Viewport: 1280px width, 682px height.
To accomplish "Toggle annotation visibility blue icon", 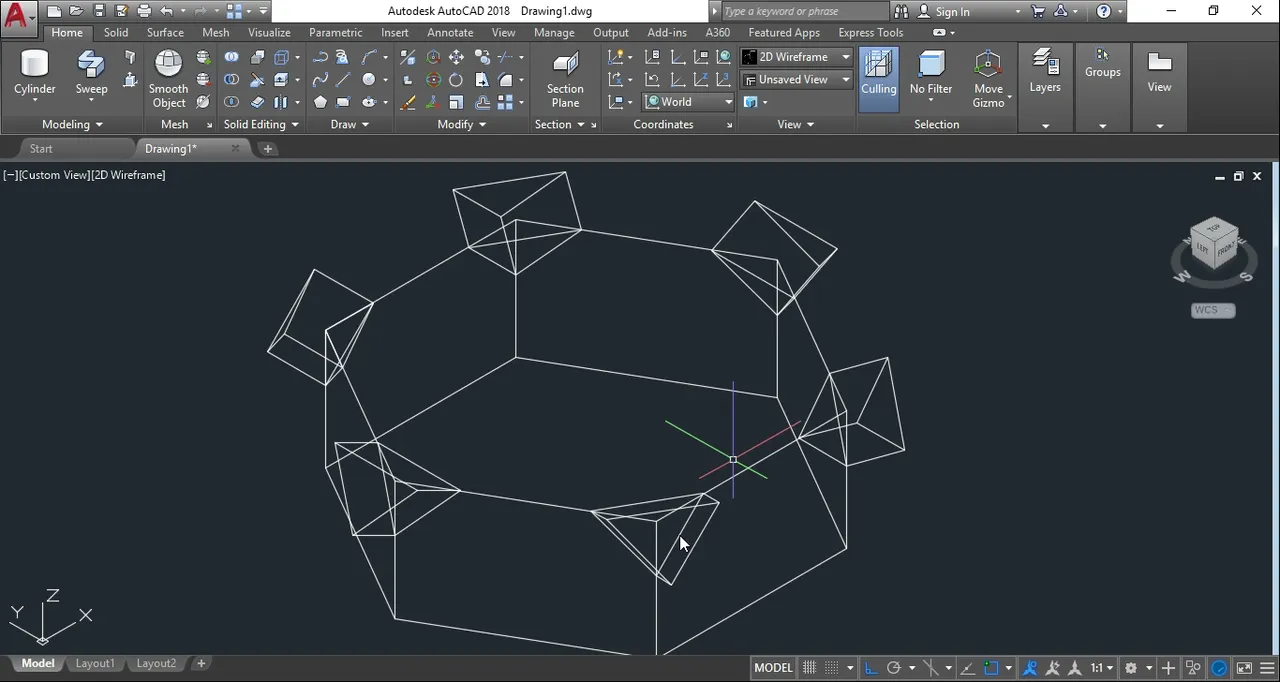I will (x=1029, y=668).
